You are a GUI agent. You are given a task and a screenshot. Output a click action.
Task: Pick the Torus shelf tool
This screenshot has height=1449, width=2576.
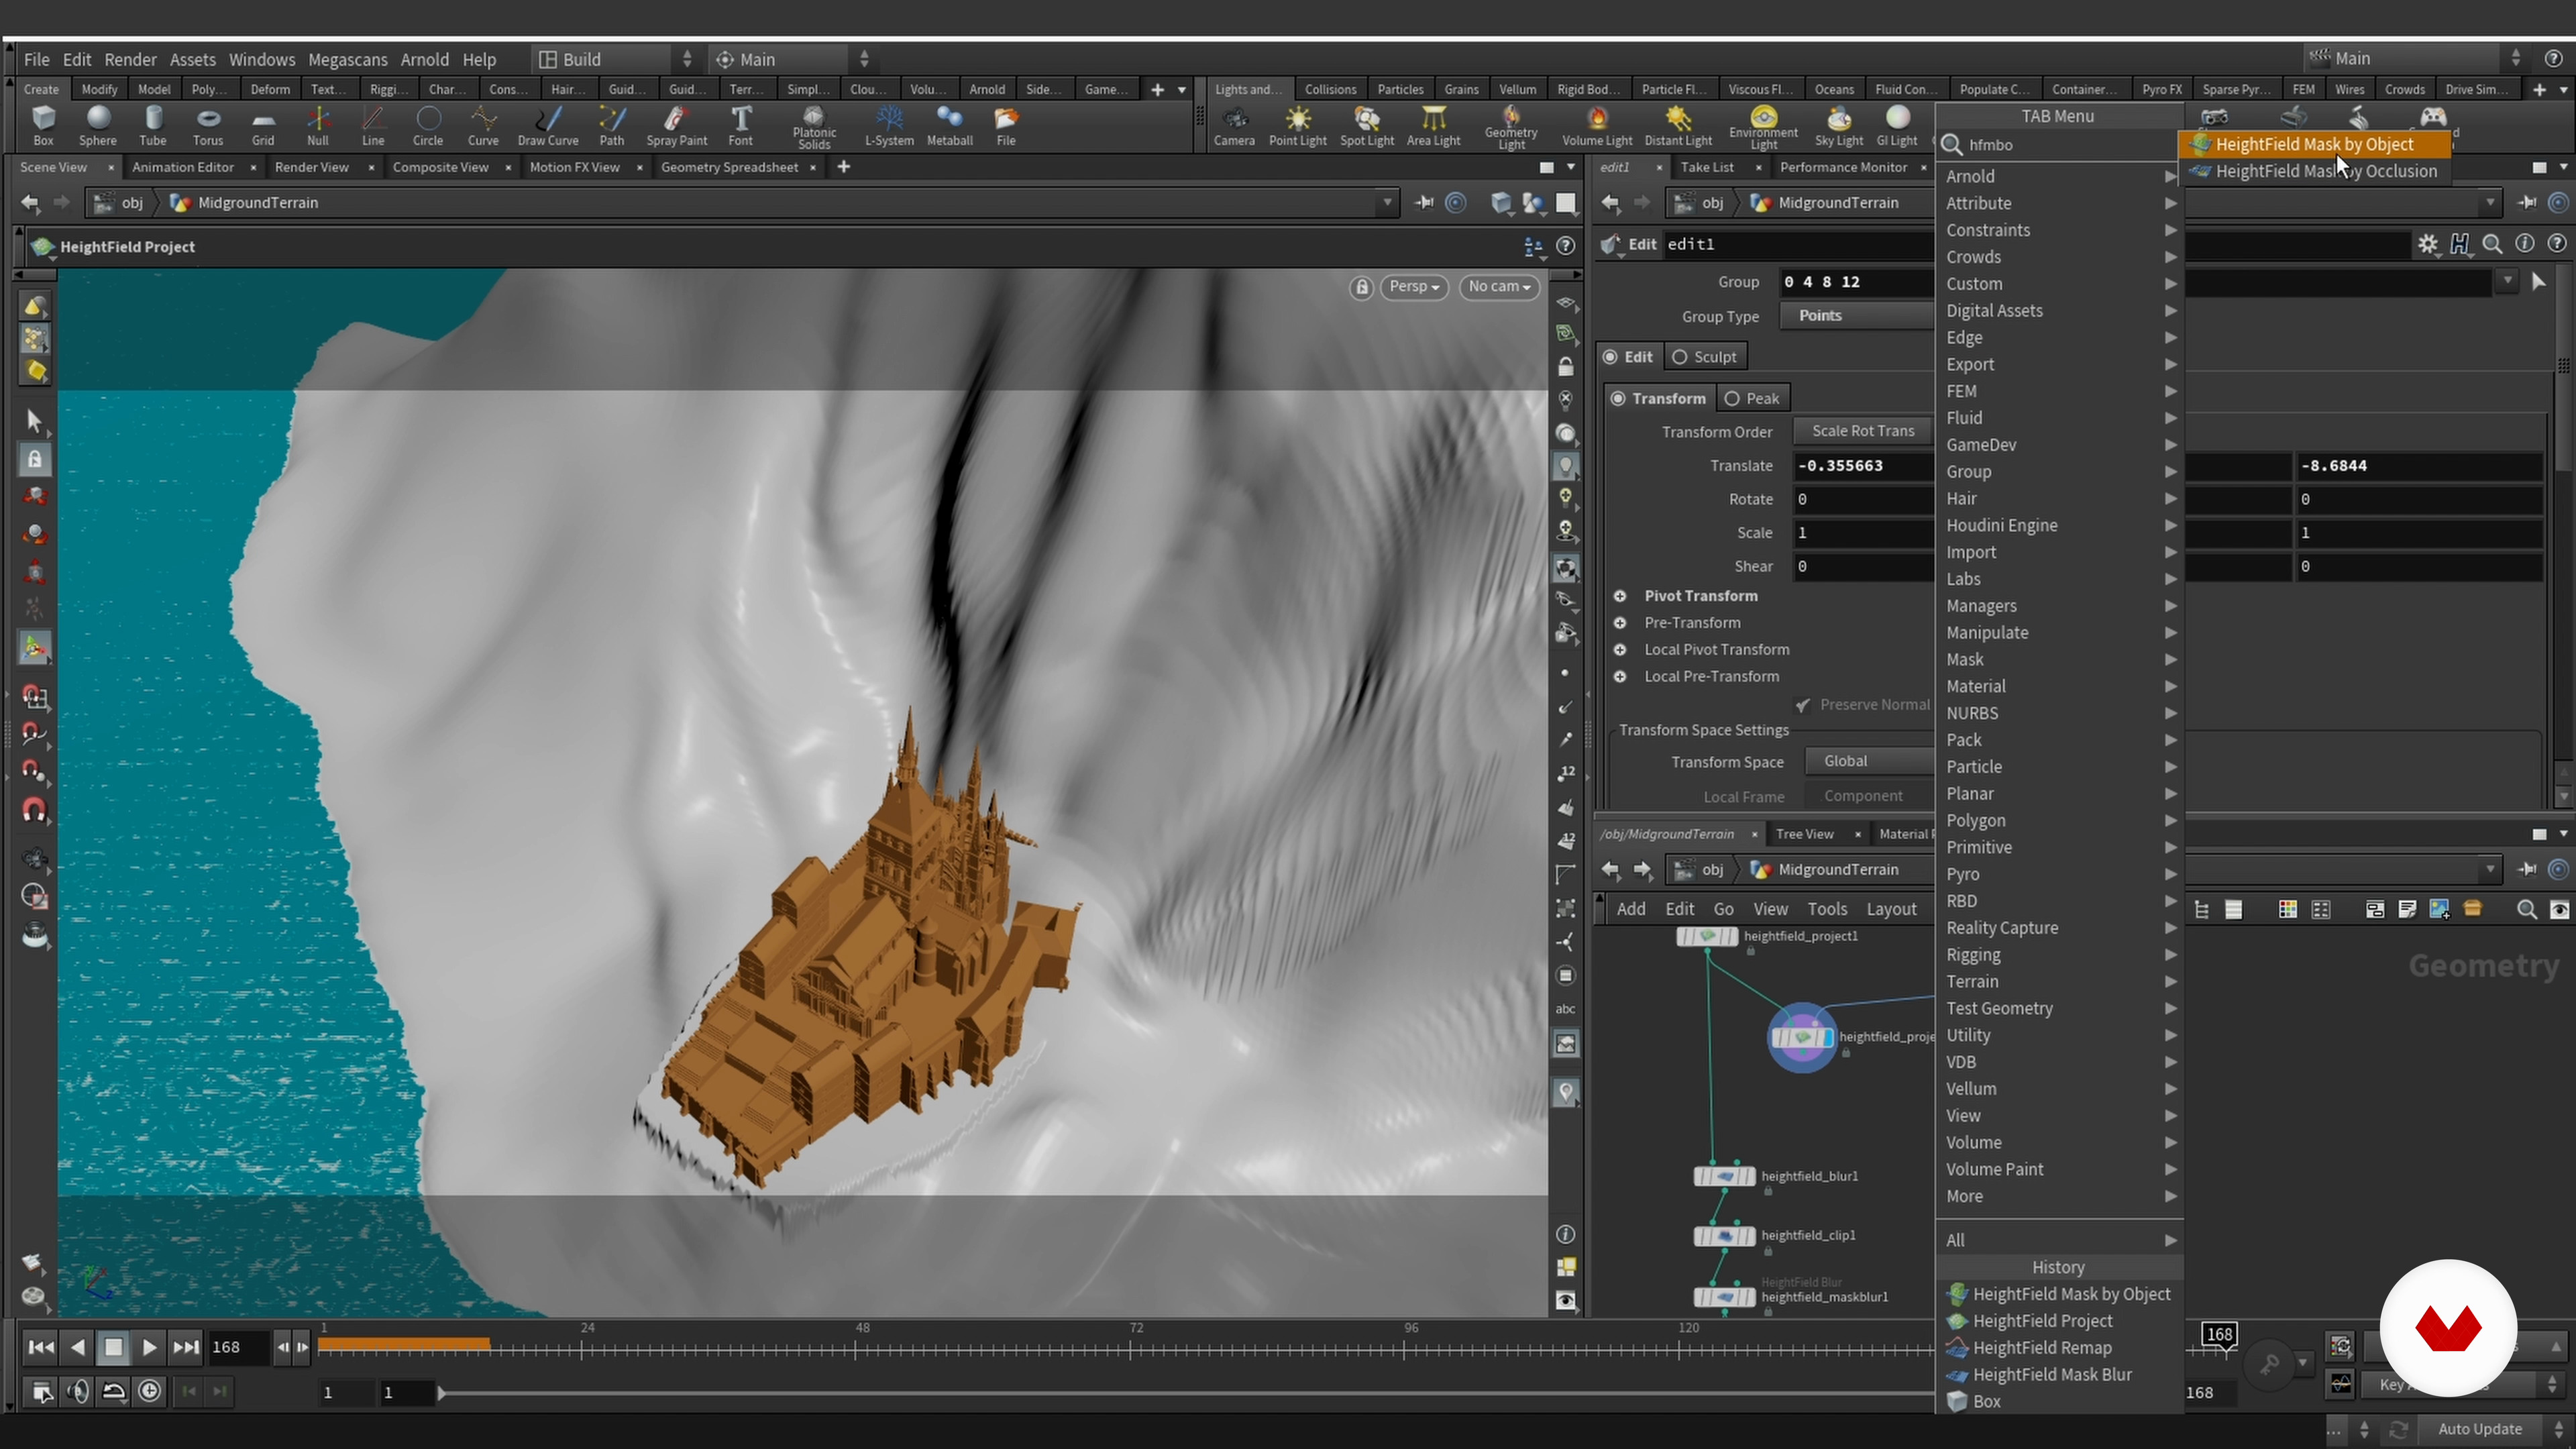[208, 126]
